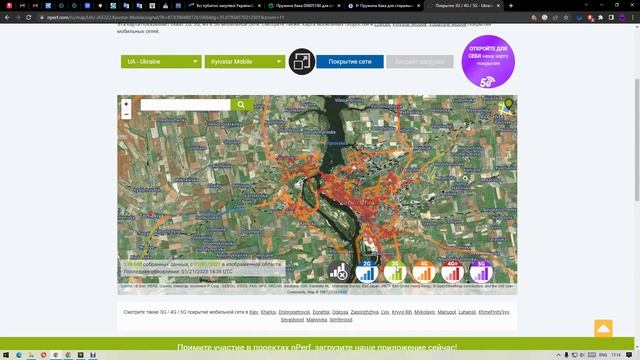
Task: Bookmark the page with the star icon
Action: click(x=566, y=18)
